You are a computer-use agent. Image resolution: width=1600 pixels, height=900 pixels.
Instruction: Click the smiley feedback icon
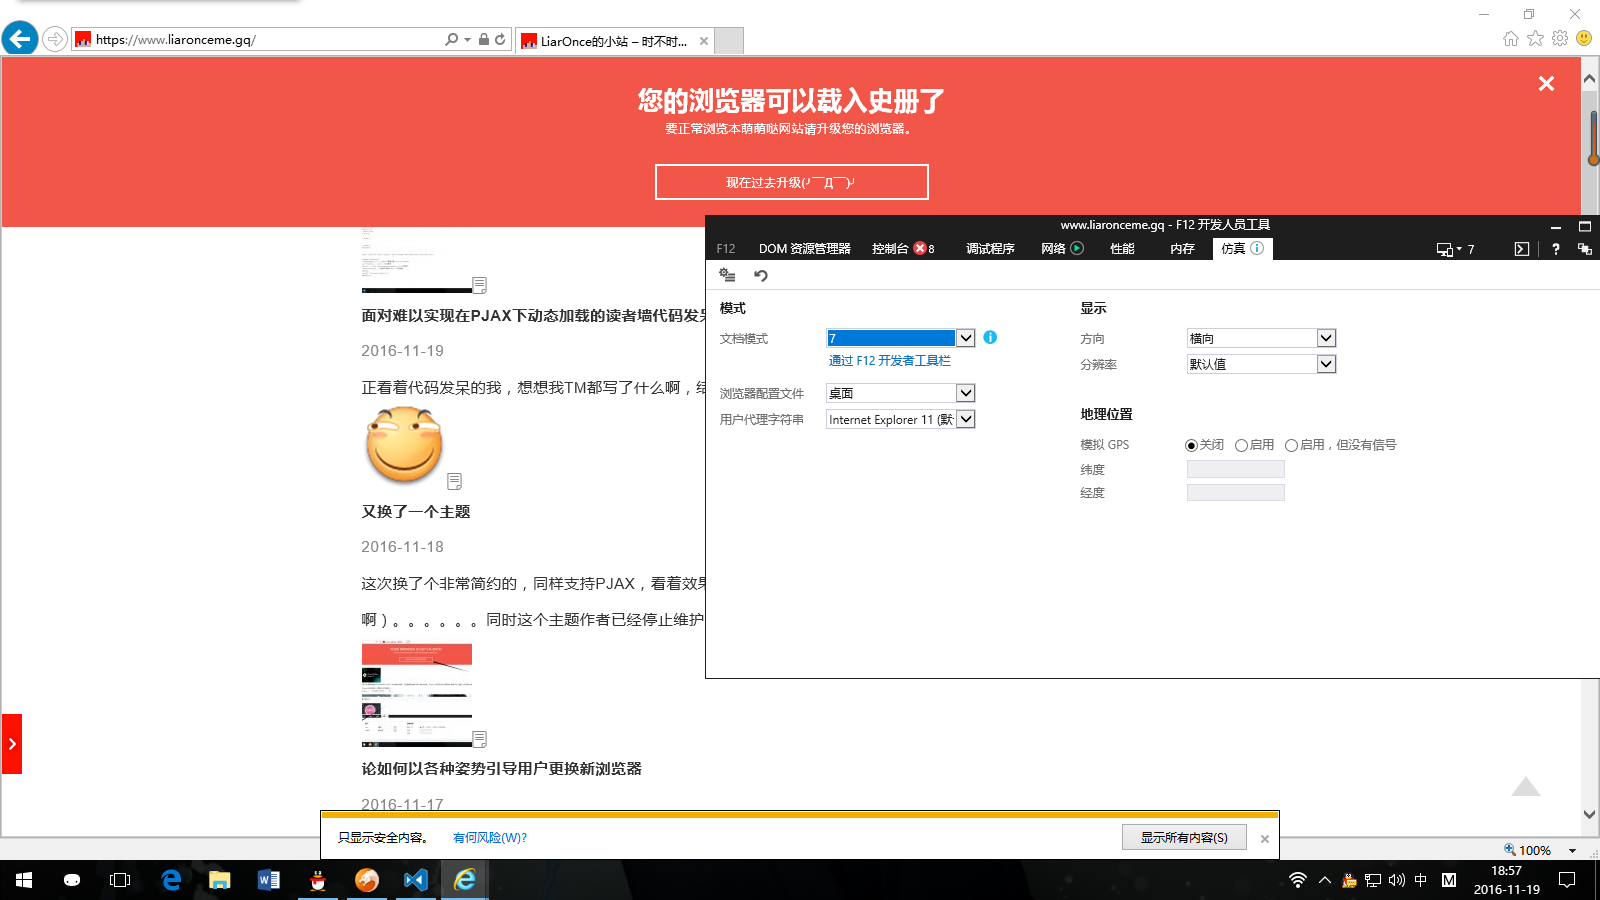[x=1584, y=38]
